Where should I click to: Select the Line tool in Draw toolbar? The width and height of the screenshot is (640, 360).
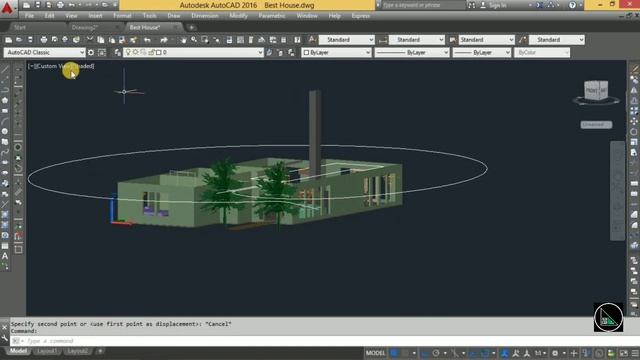point(5,69)
